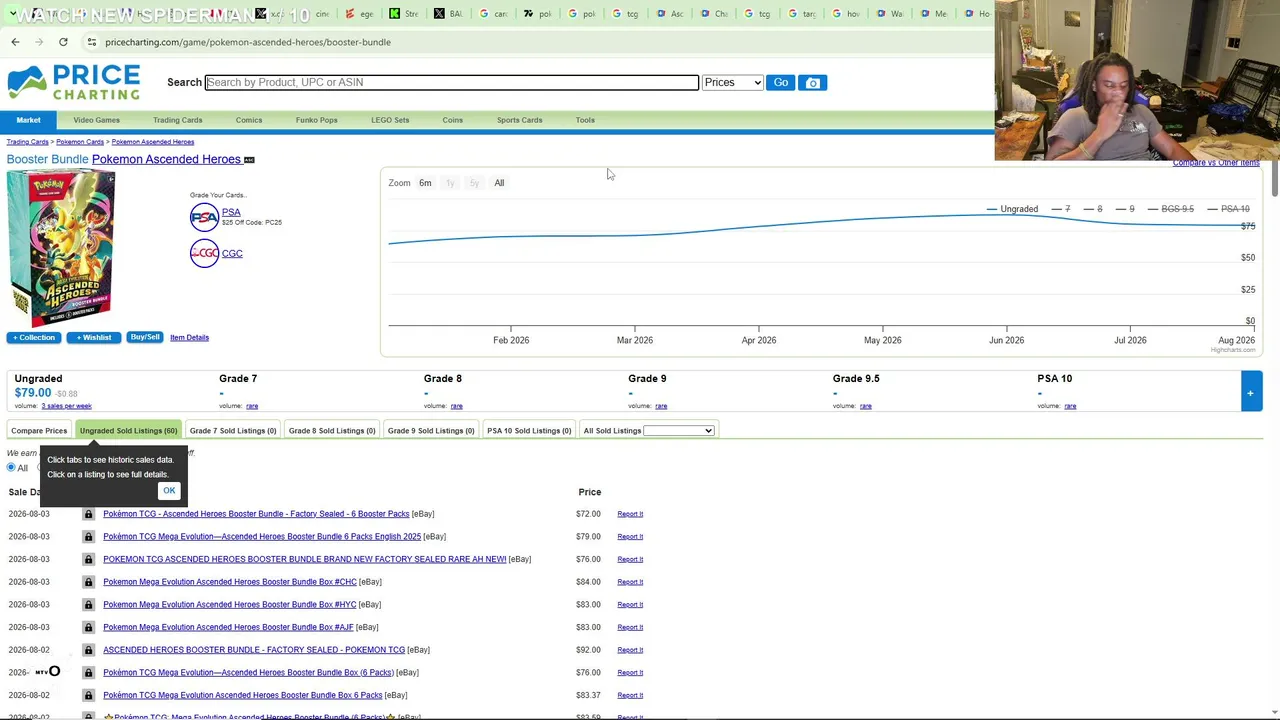Open the Video Games menu
The height and width of the screenshot is (720, 1280).
click(x=96, y=120)
